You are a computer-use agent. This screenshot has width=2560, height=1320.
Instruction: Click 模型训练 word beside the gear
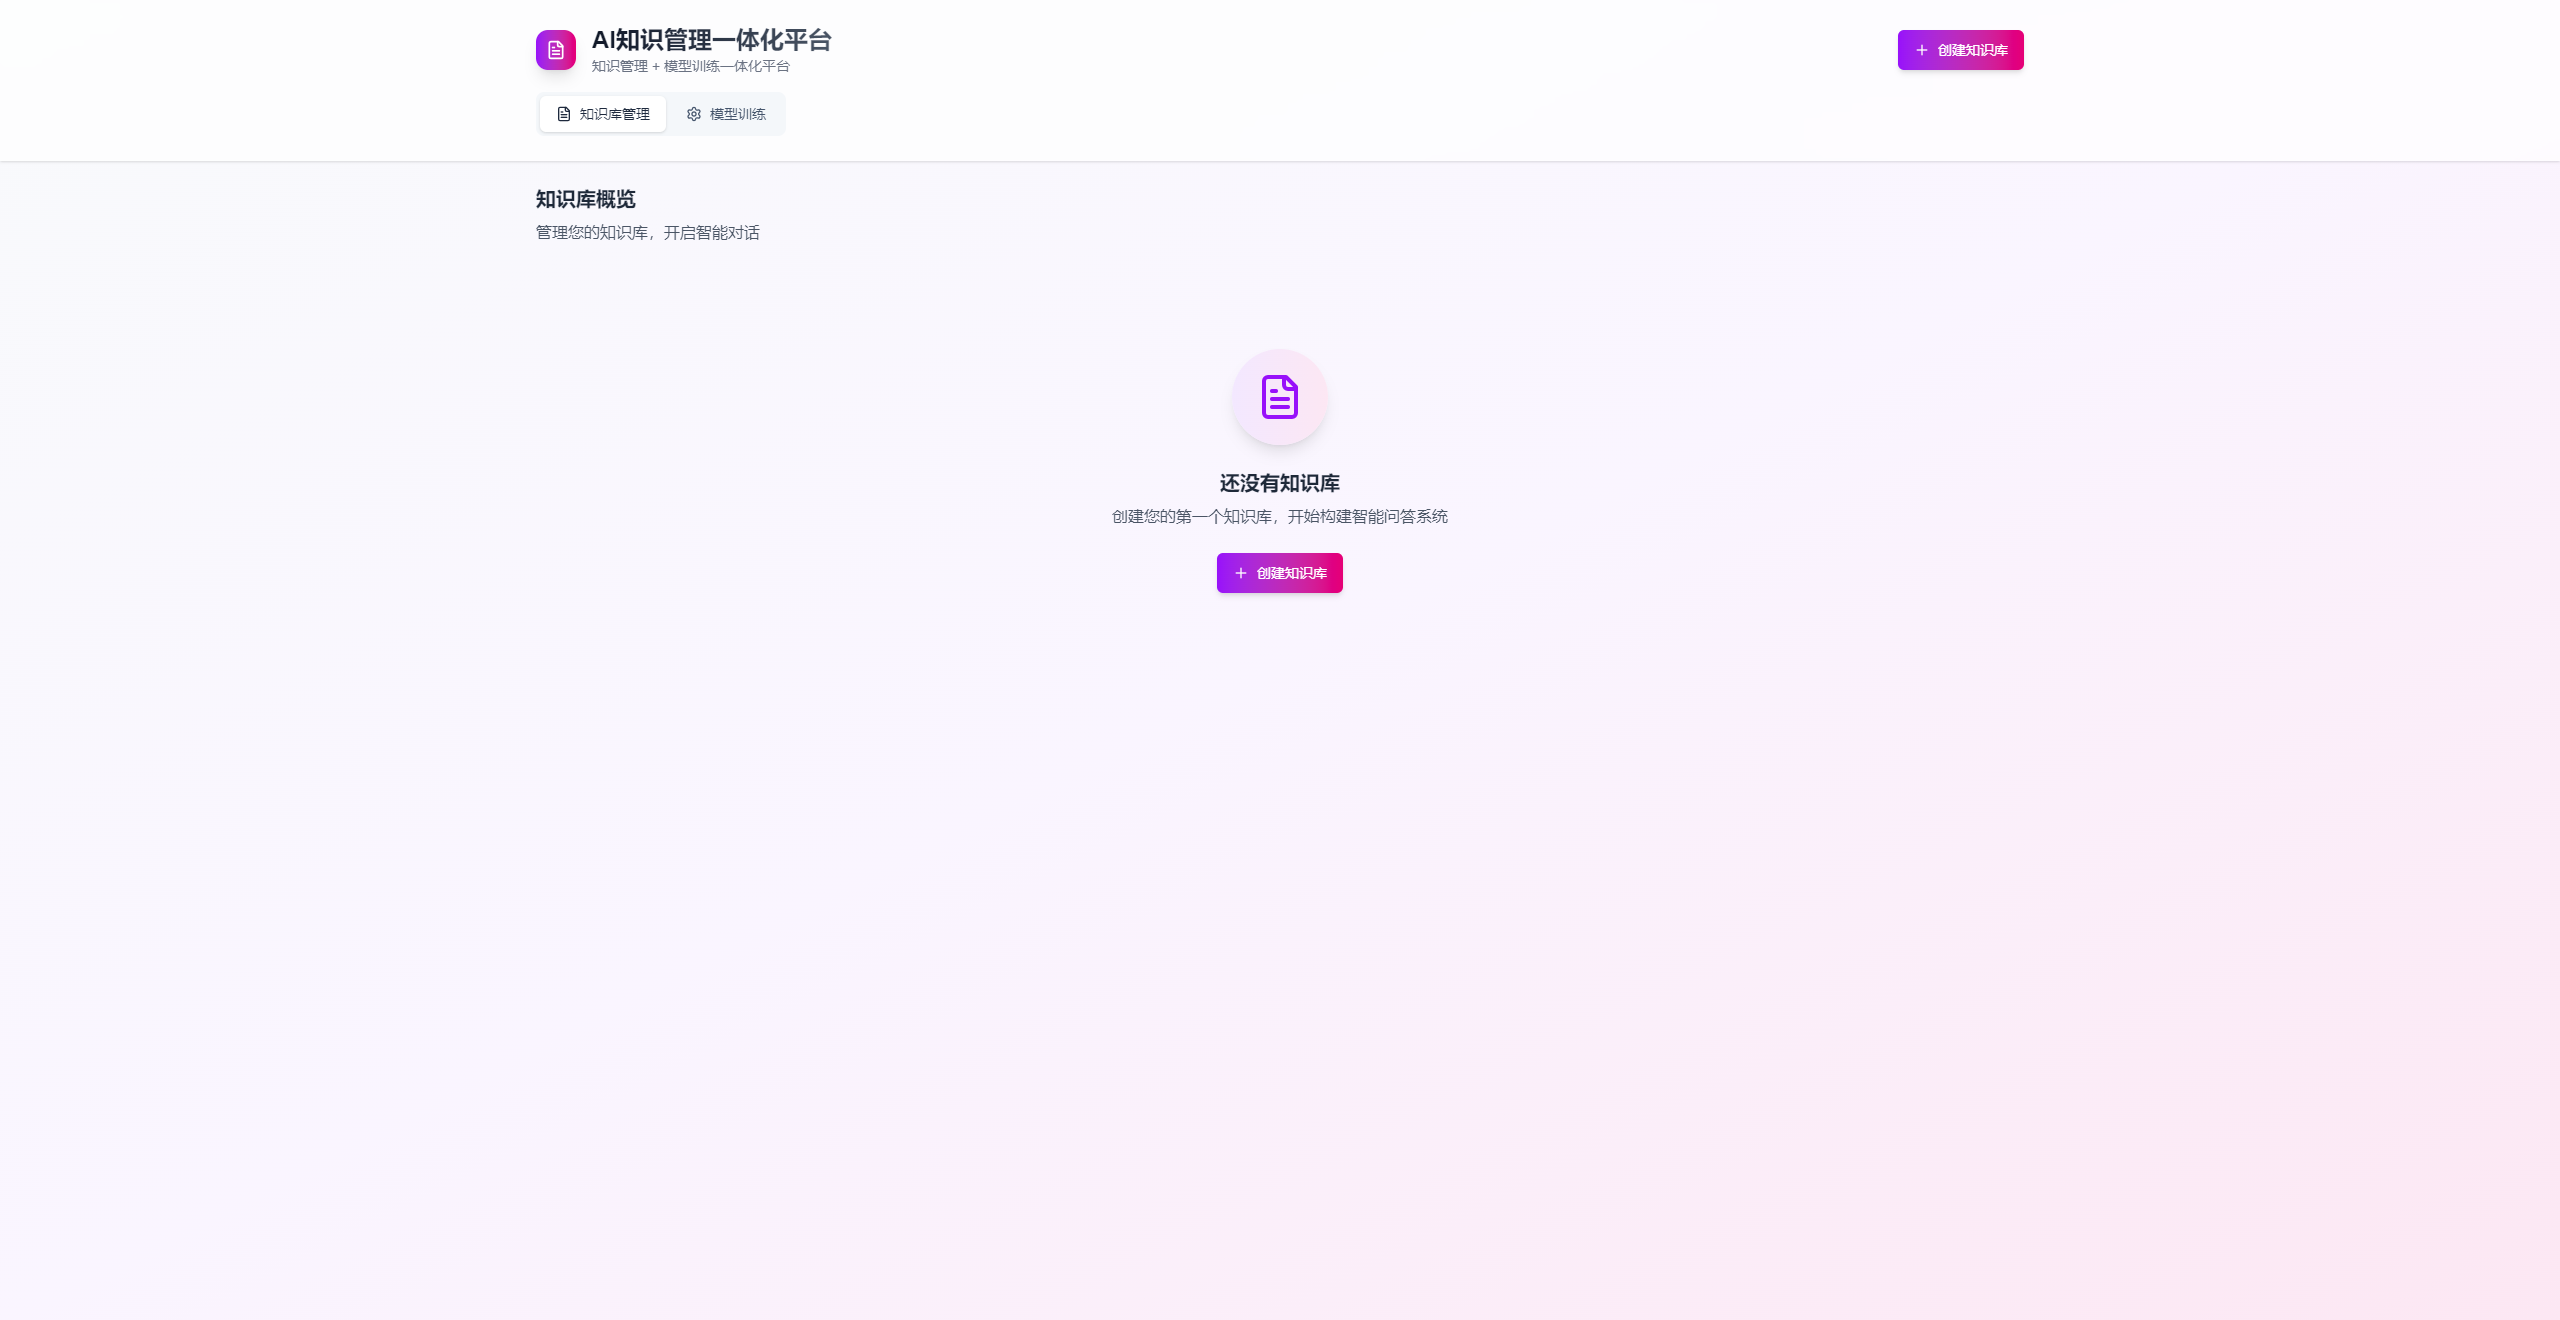click(x=738, y=114)
